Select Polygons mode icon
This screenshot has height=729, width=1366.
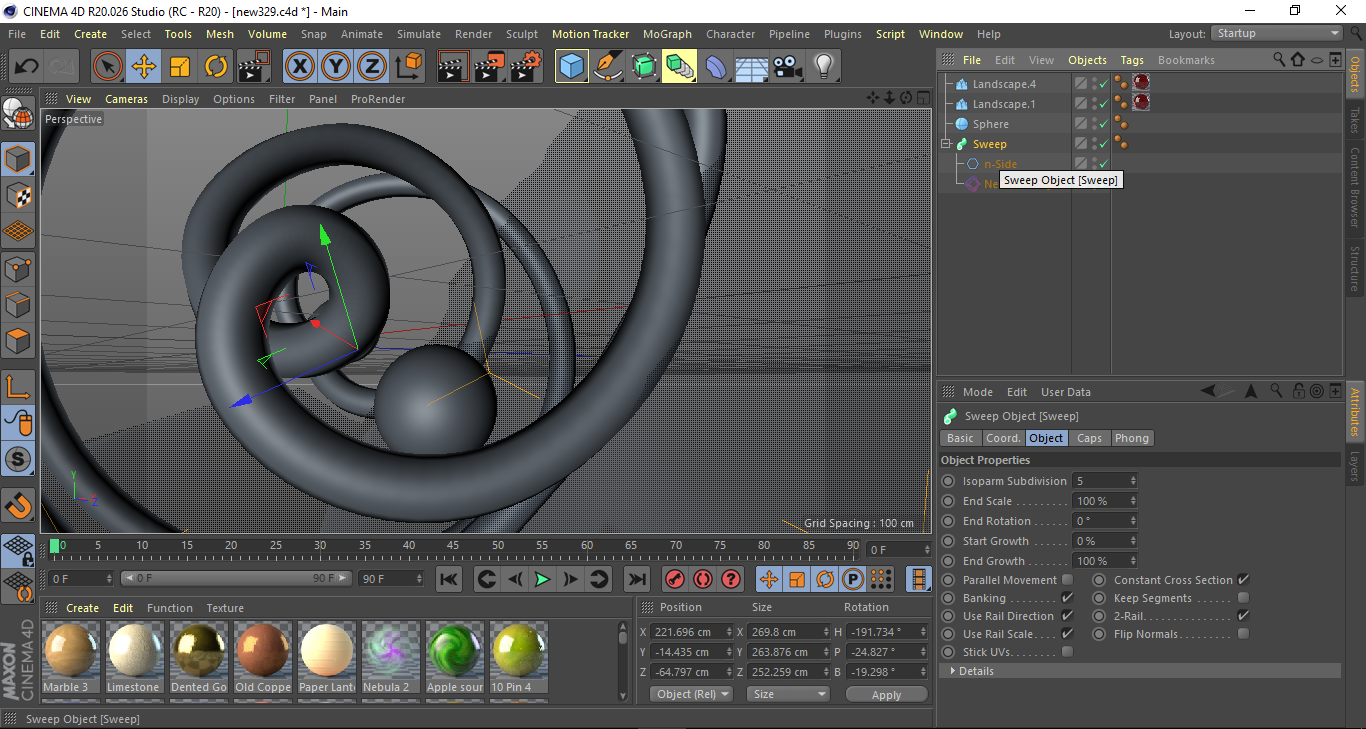click(x=18, y=341)
